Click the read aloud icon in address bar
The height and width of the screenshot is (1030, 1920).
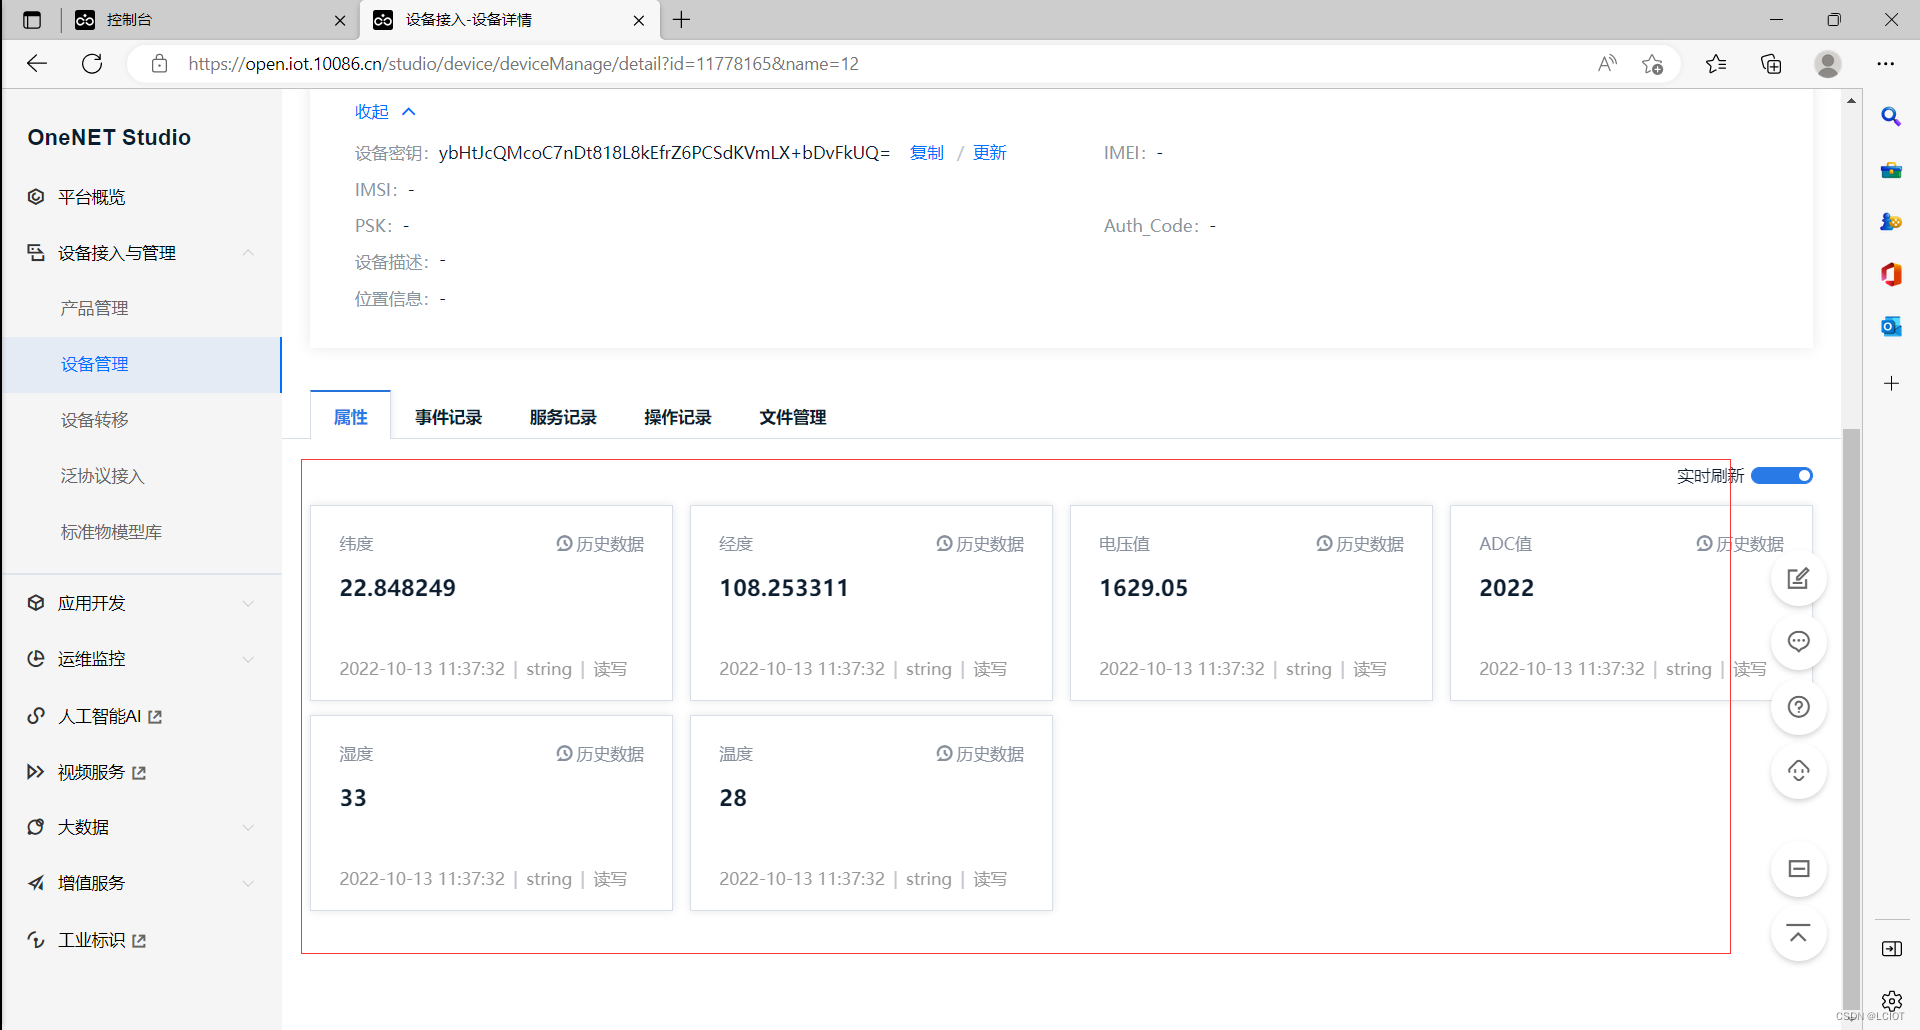(1607, 64)
